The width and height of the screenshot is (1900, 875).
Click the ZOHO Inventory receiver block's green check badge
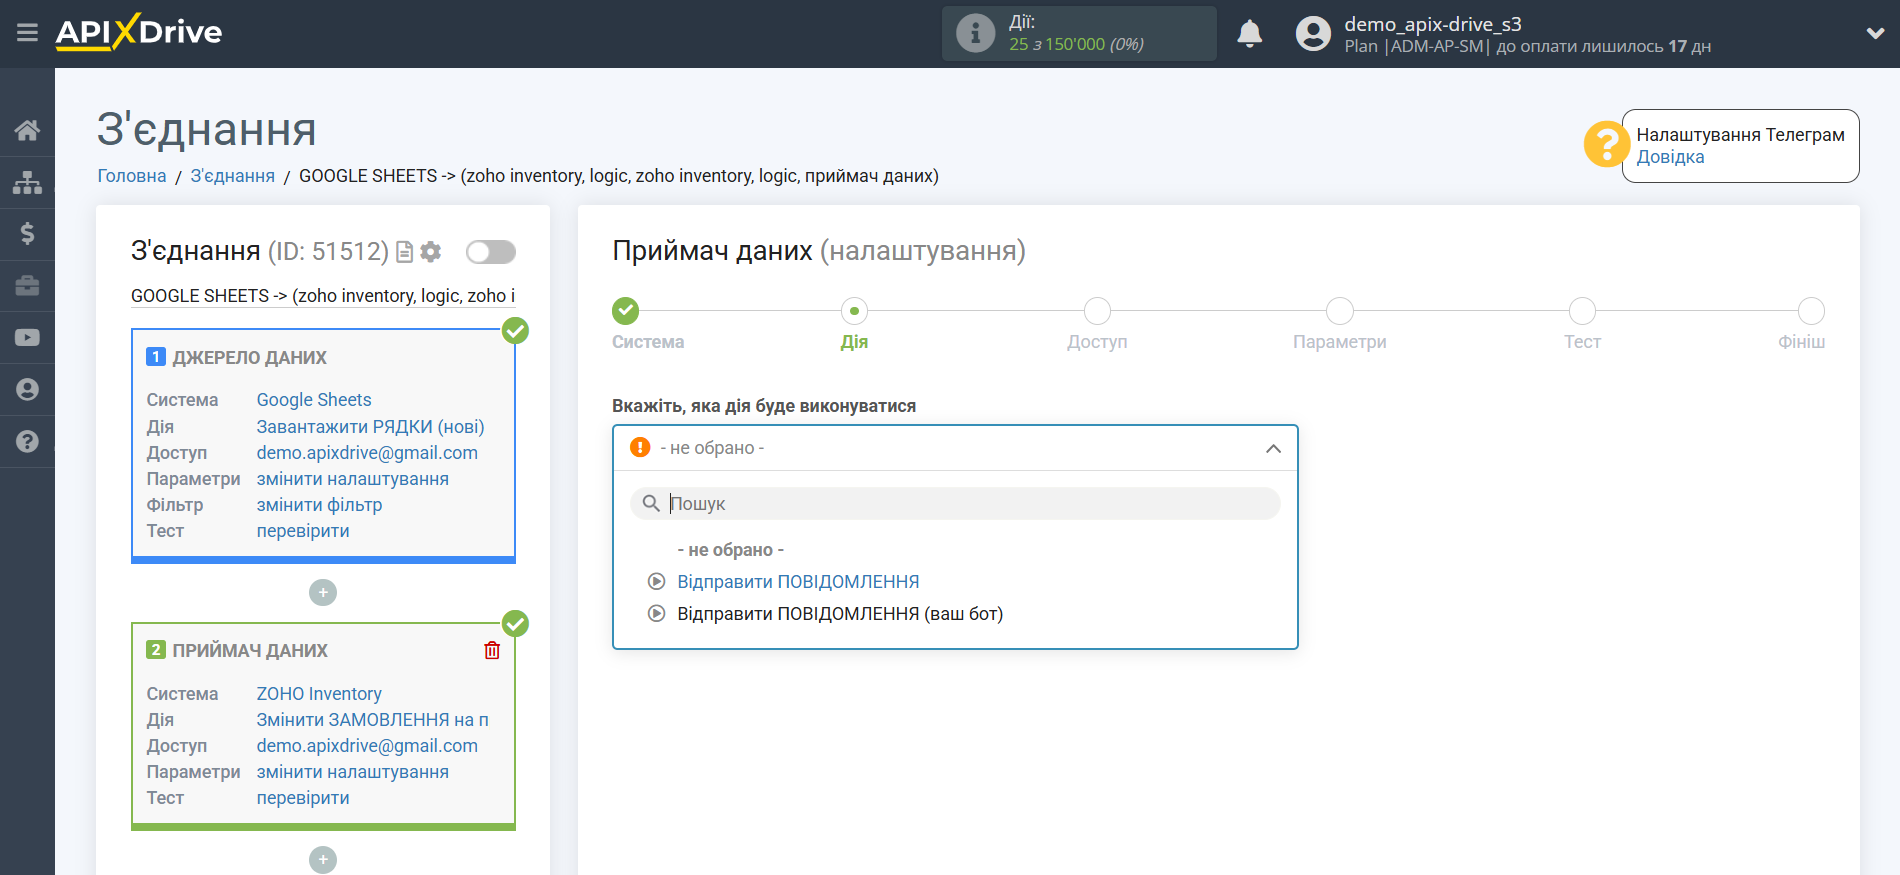click(515, 624)
